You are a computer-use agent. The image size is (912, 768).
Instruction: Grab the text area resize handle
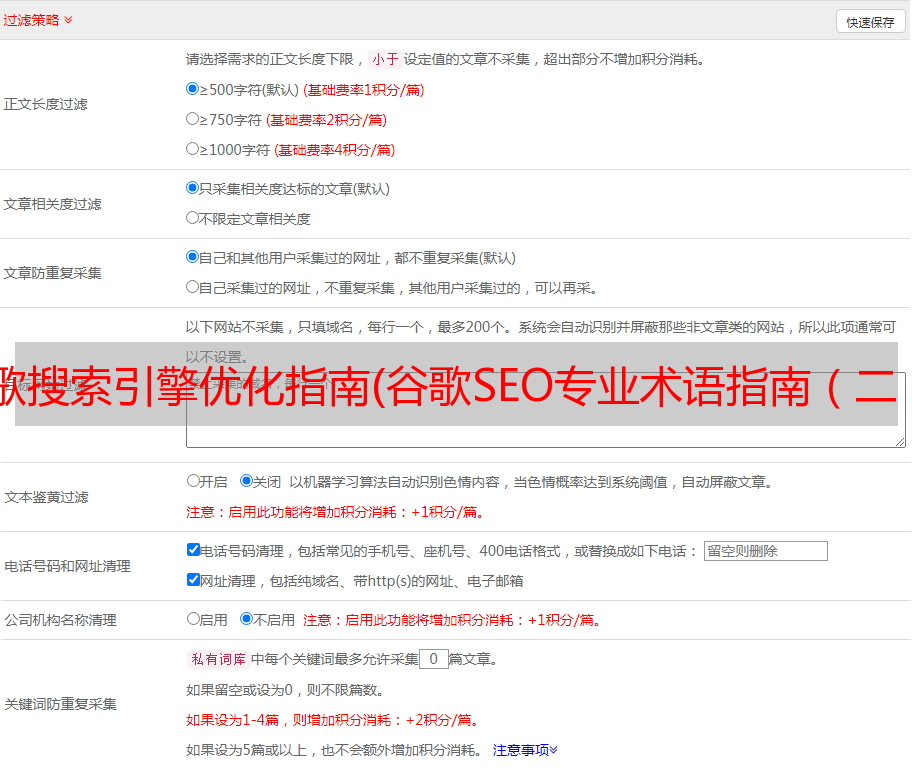pos(900,441)
